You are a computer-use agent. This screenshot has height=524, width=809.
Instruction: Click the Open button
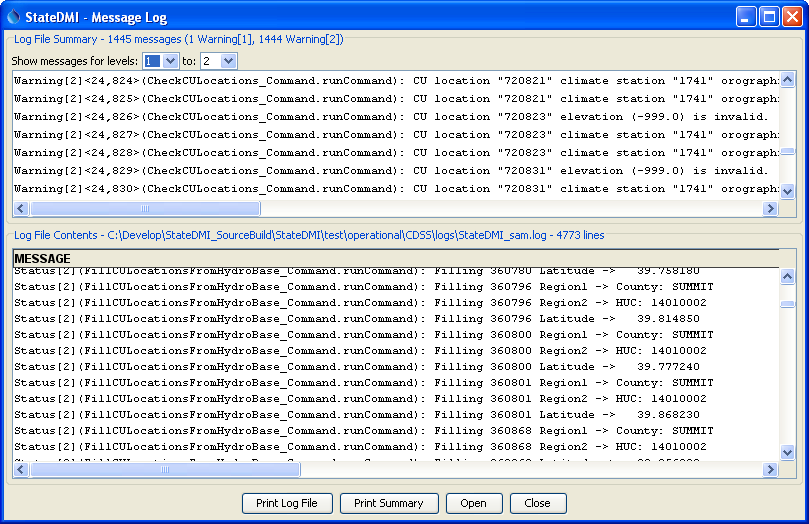(474, 503)
